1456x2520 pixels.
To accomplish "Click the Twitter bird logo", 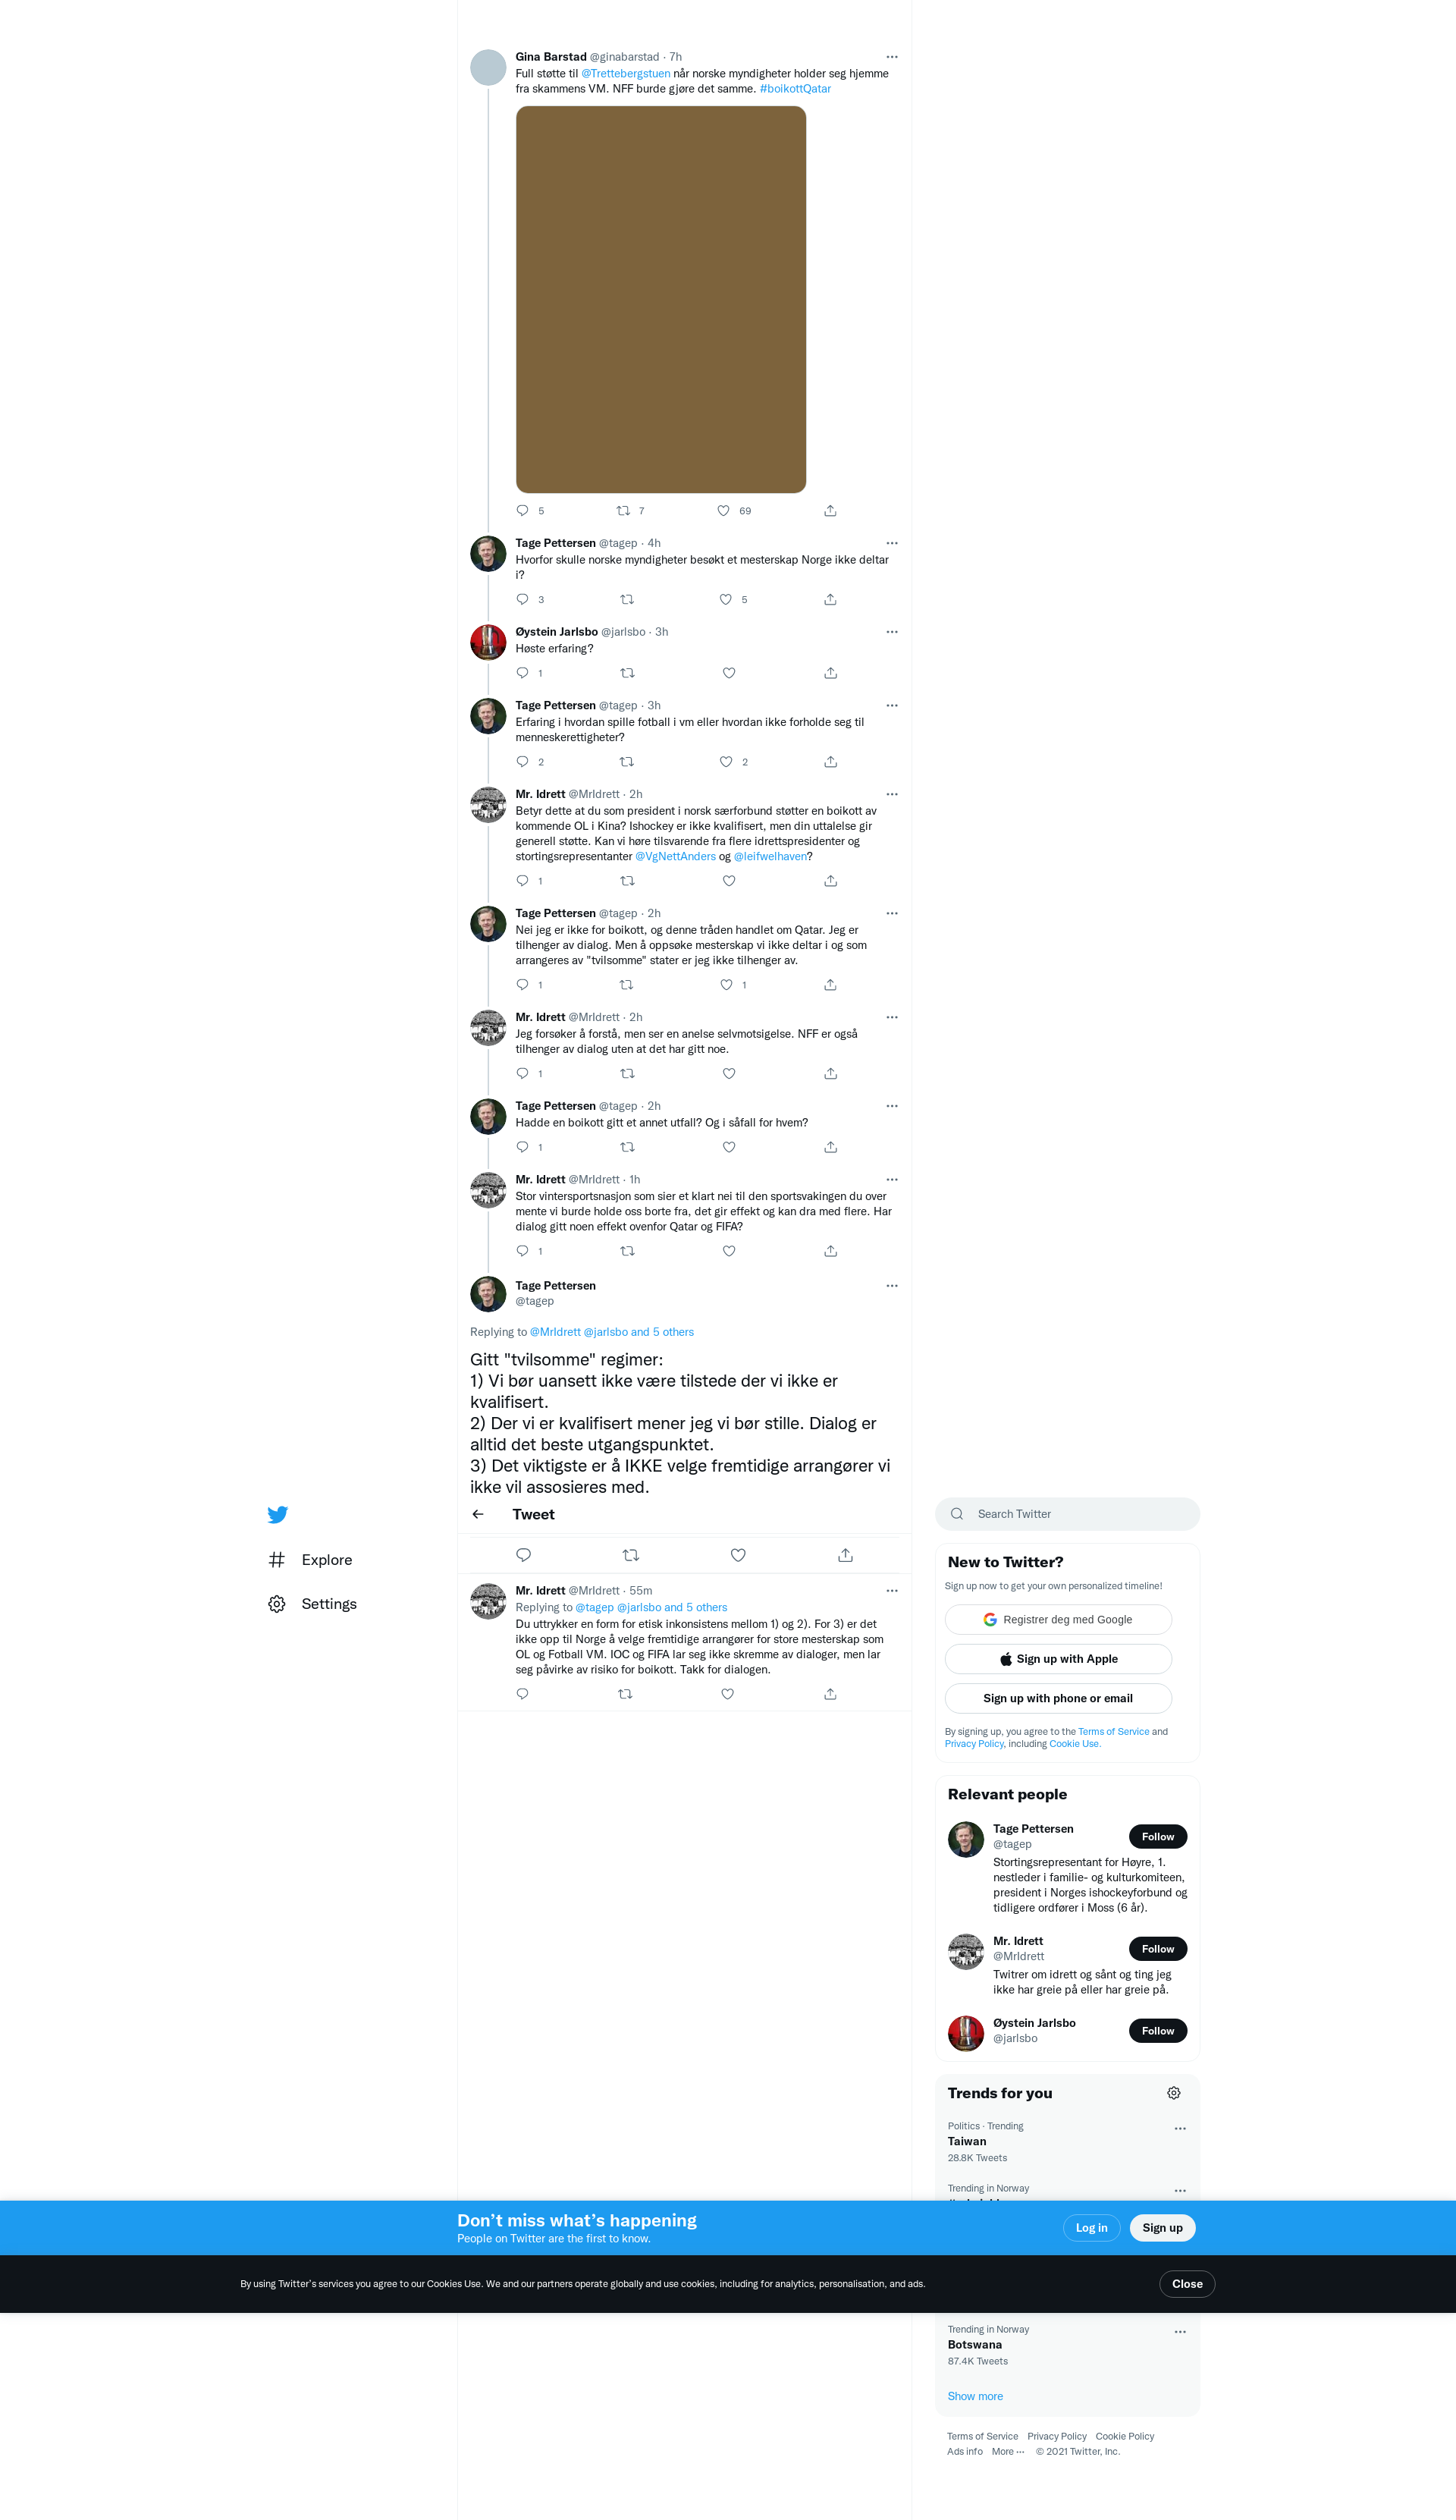I will coord(278,1514).
